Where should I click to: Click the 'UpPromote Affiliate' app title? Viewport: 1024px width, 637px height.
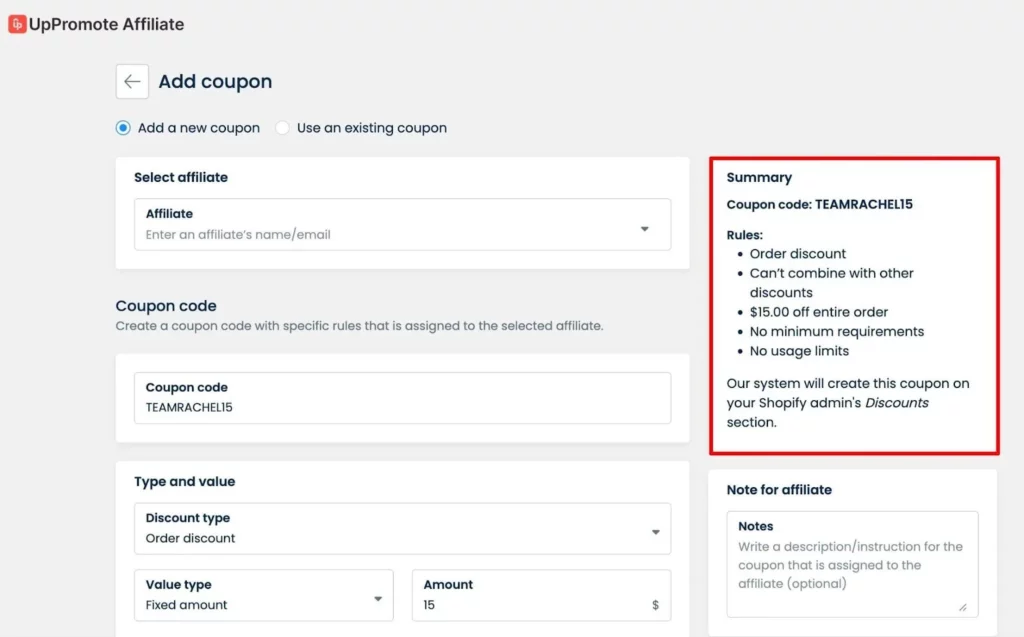(107, 24)
